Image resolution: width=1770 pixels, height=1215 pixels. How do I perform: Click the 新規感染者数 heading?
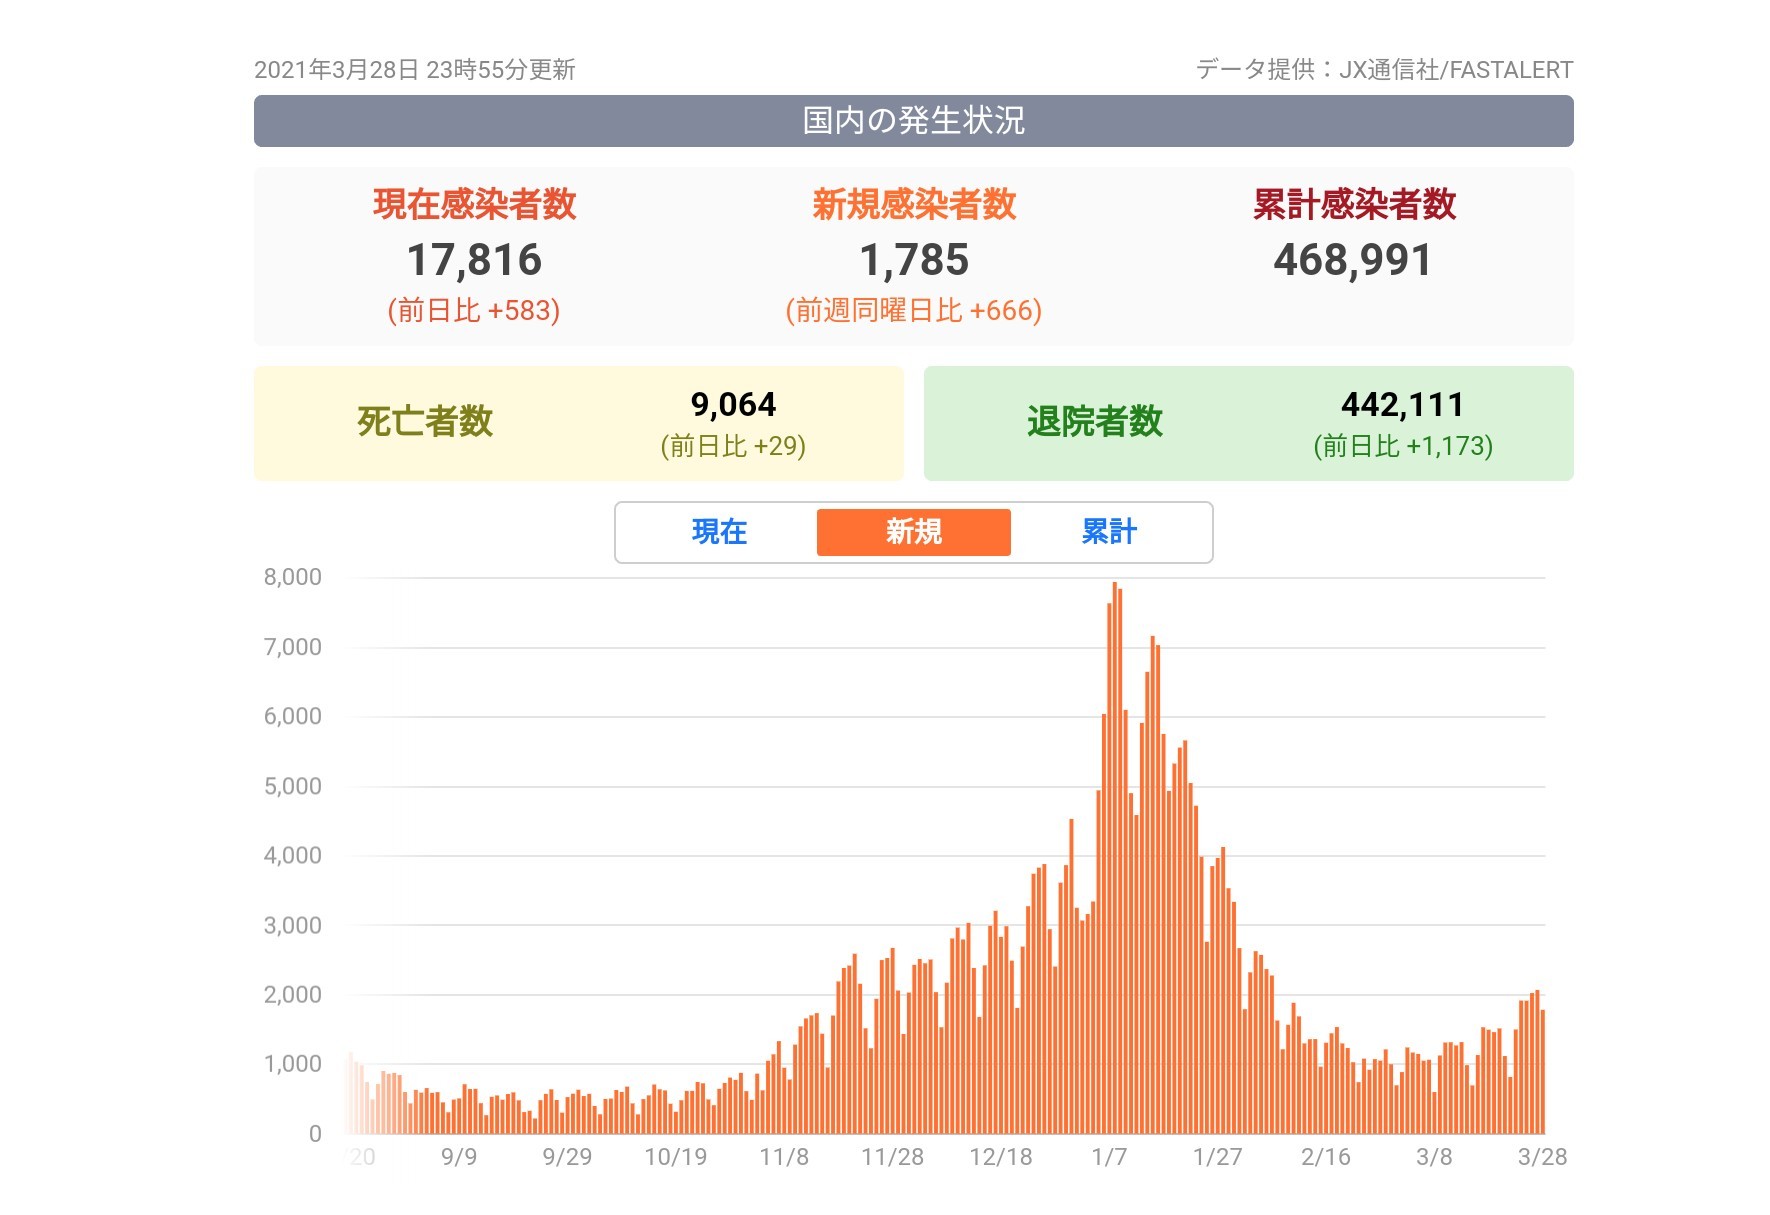coord(913,204)
